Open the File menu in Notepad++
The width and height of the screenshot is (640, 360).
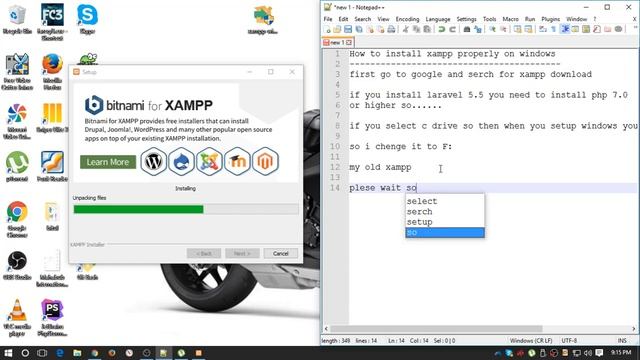[x=328, y=19]
